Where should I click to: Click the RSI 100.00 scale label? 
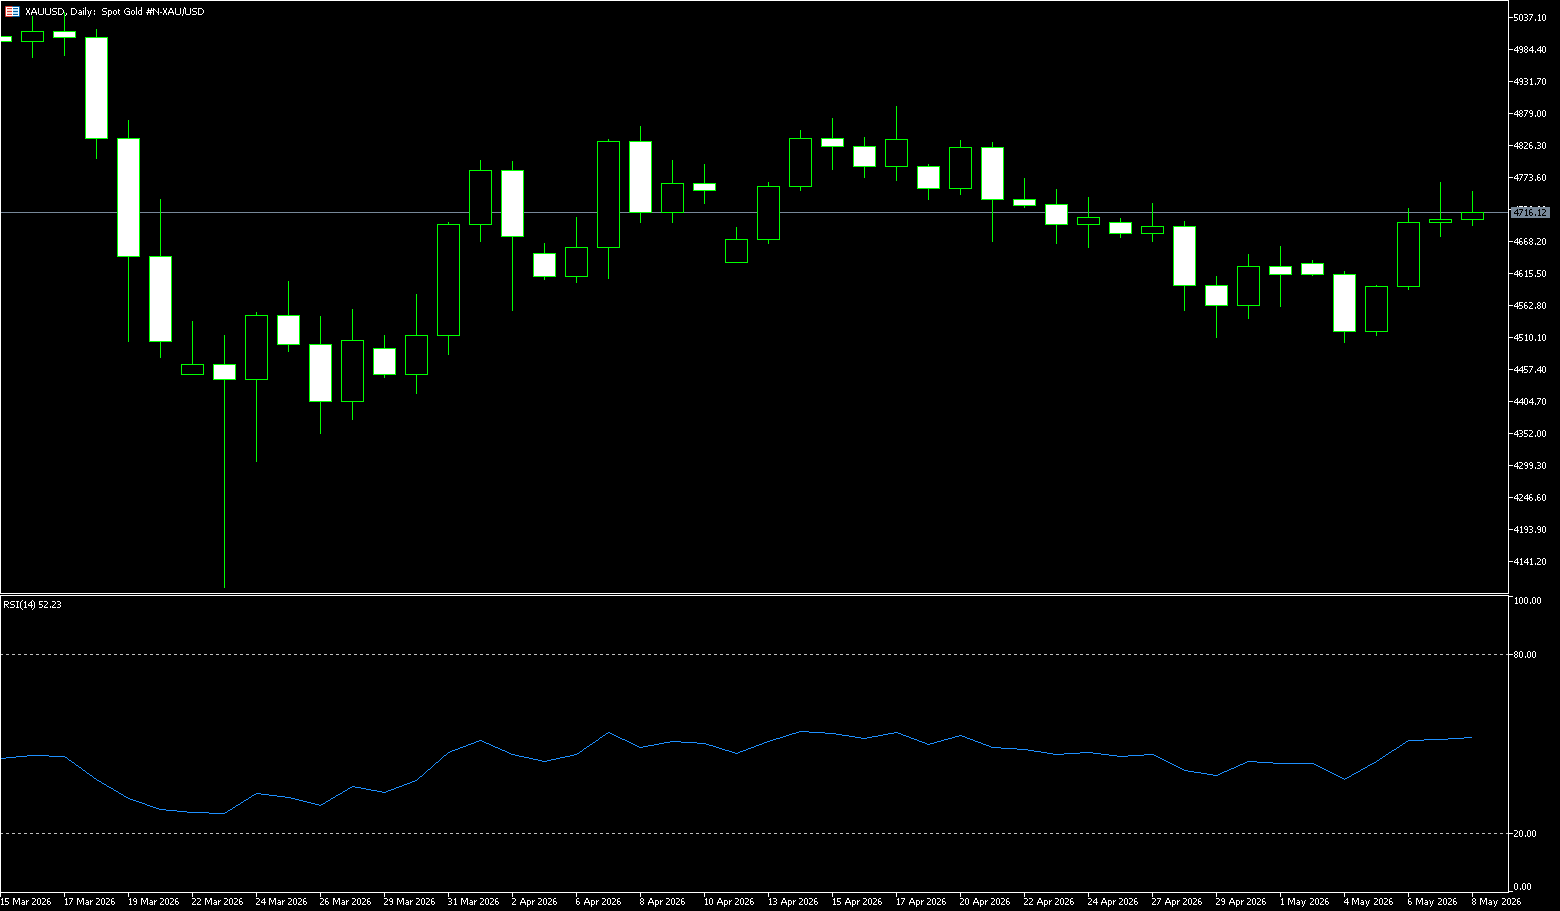[1528, 601]
